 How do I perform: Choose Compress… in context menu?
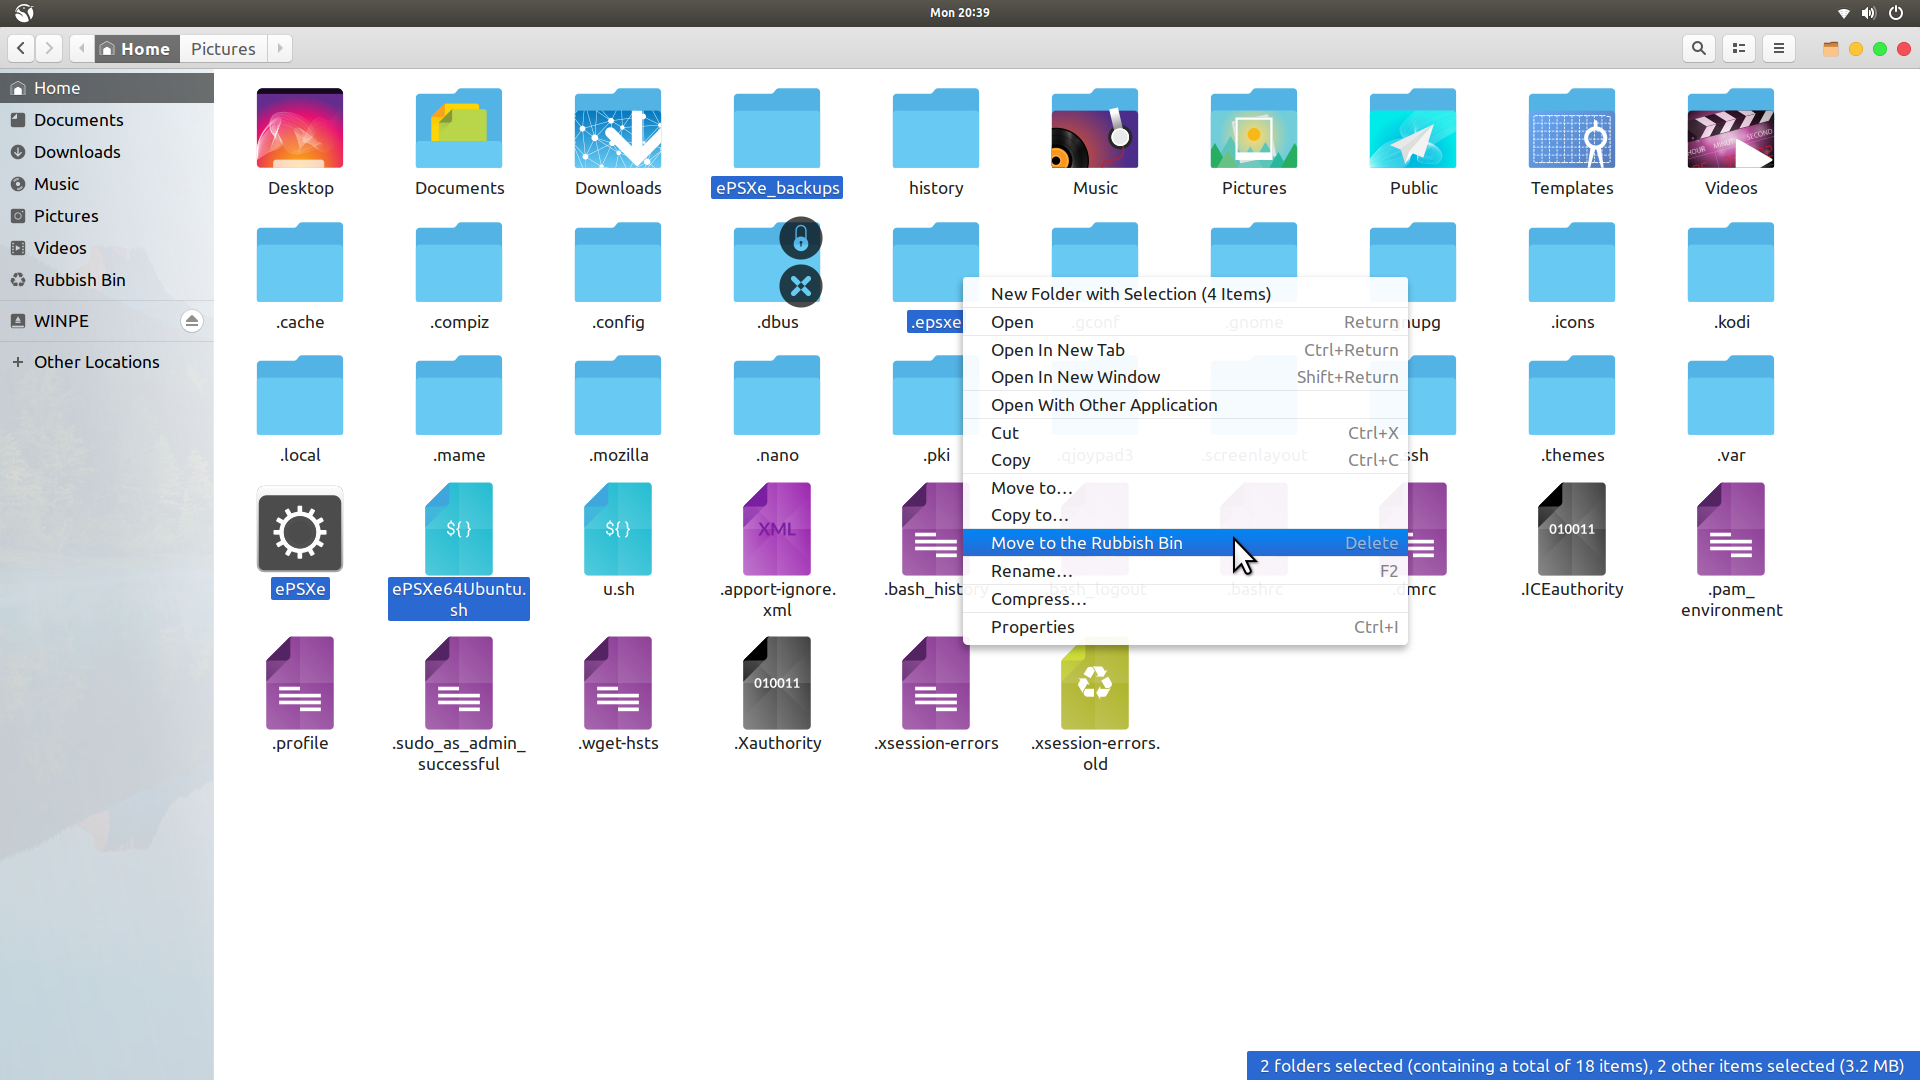pyautogui.click(x=1185, y=599)
